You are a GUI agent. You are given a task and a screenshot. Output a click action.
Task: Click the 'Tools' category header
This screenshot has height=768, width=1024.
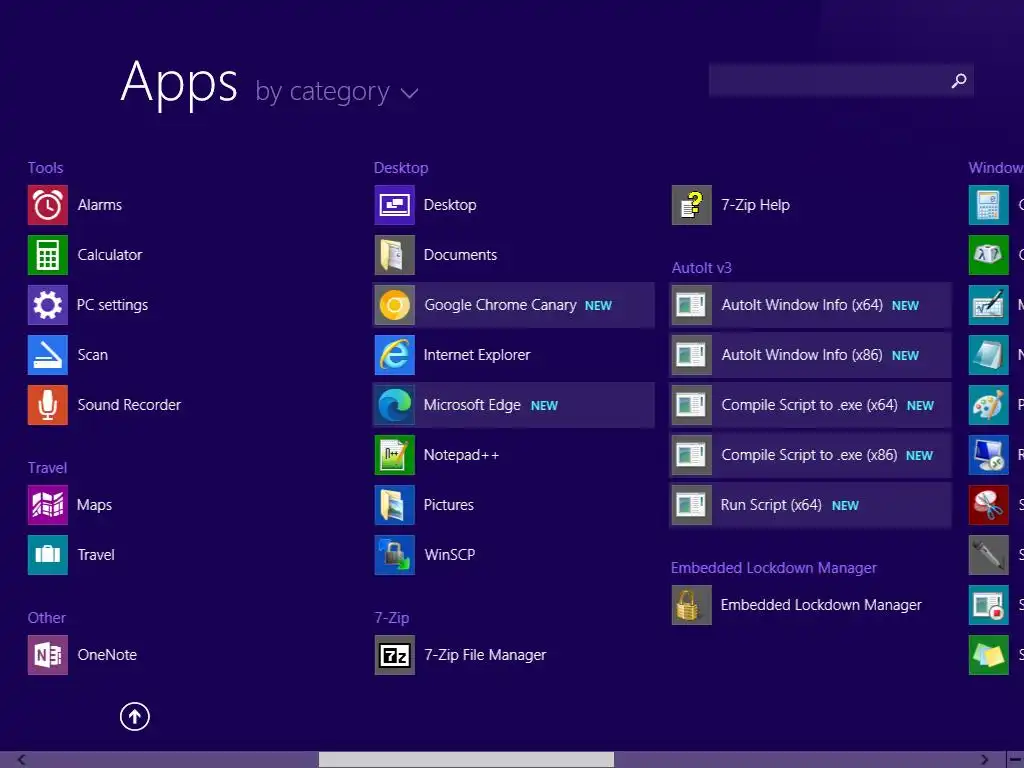tap(45, 168)
